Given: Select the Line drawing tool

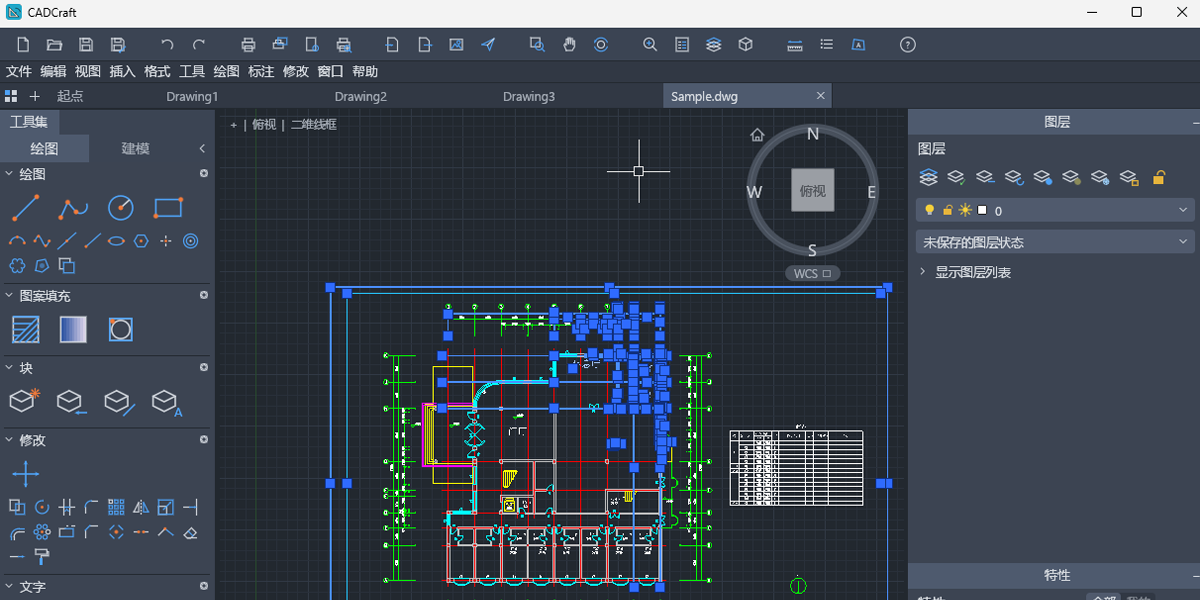Looking at the screenshot, I should [25, 208].
